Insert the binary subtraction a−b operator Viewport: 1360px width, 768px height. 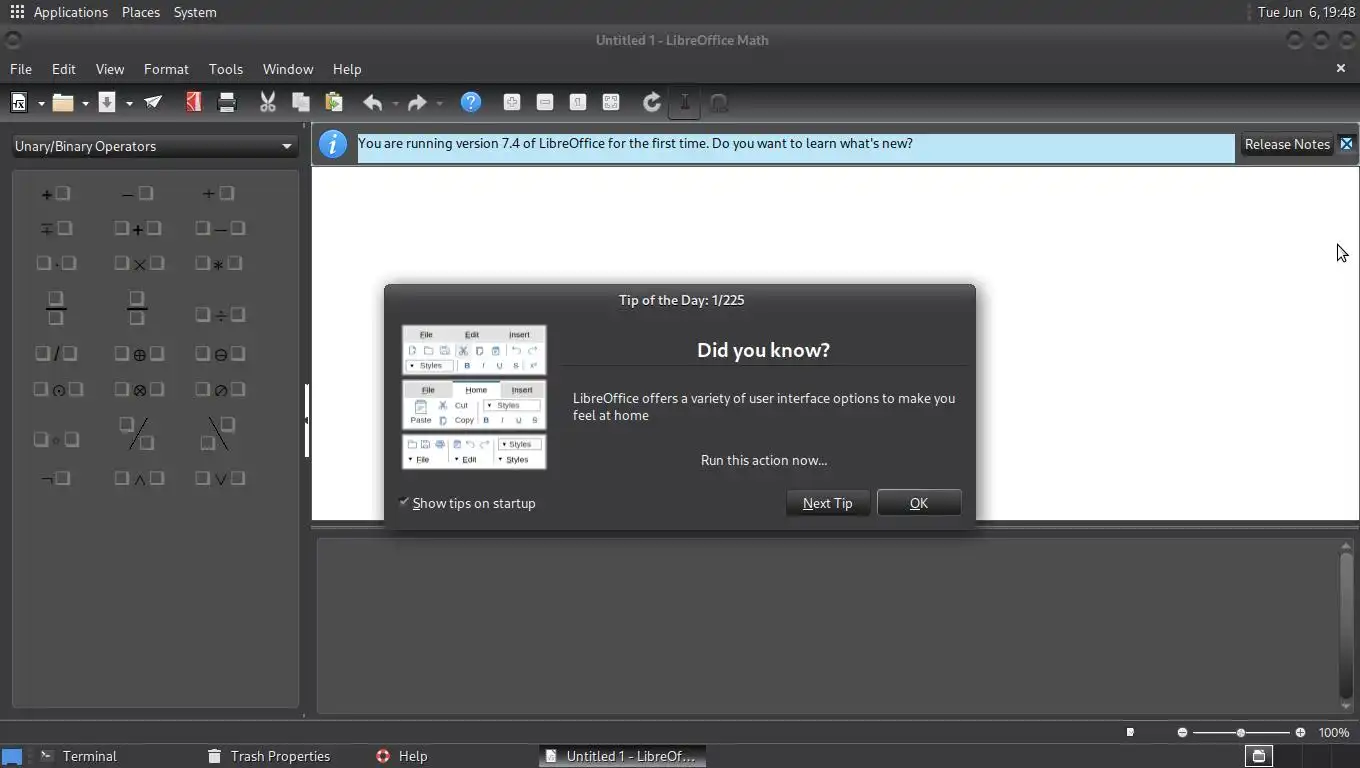tap(220, 228)
